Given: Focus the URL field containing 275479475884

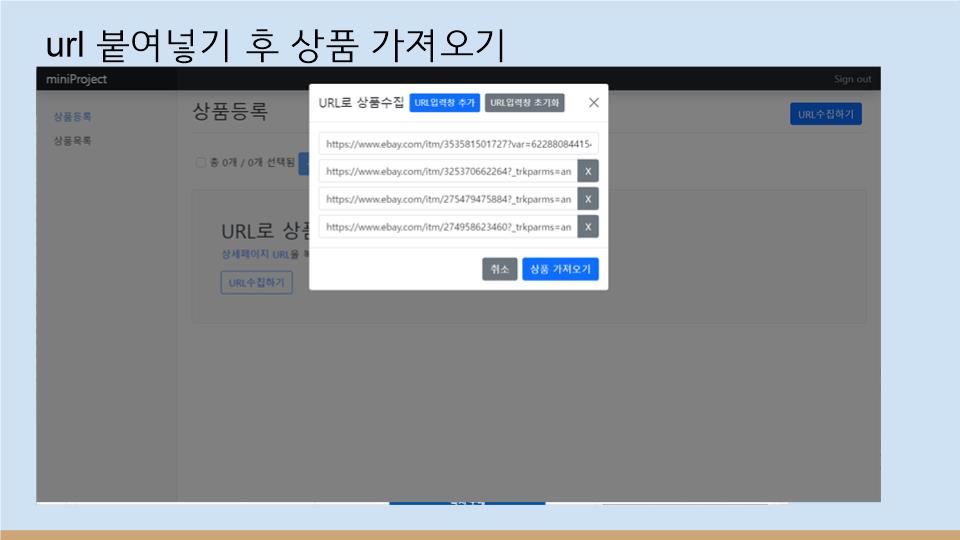Looking at the screenshot, I should (448, 199).
